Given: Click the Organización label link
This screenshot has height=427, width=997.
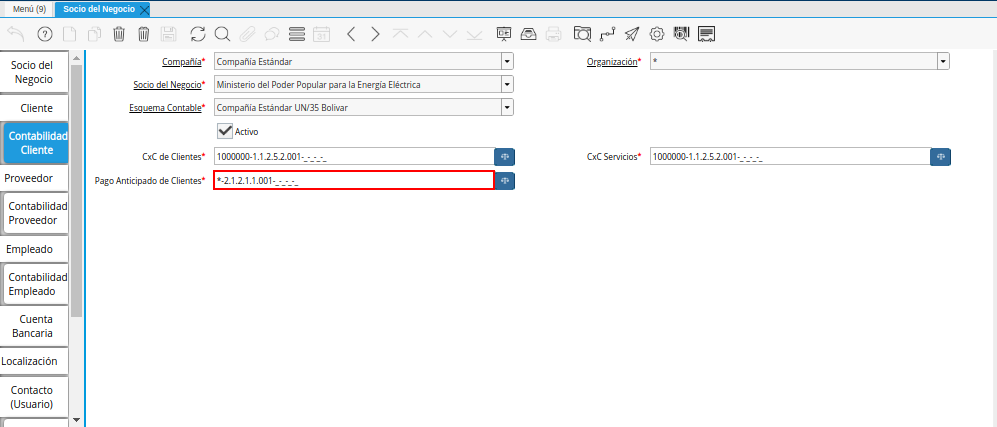Looking at the screenshot, I should pyautogui.click(x=612, y=62).
